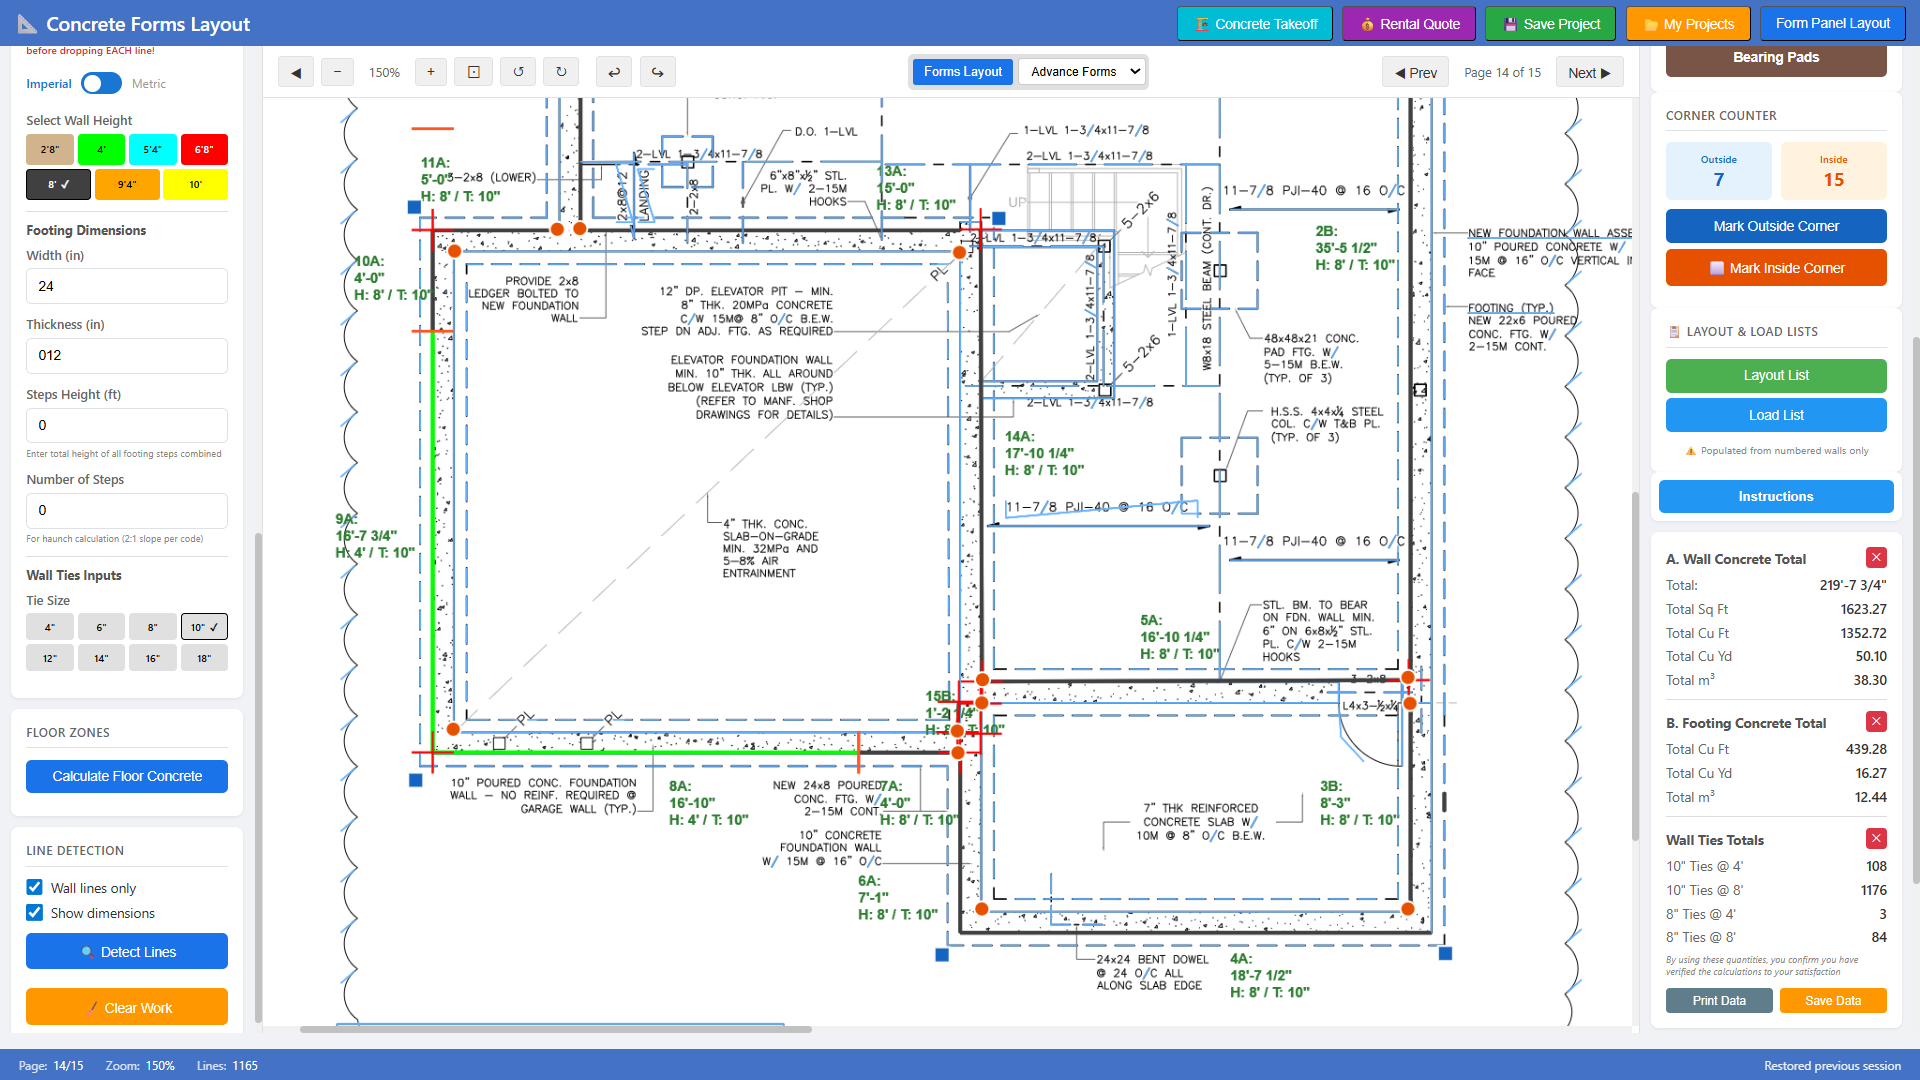Mark Outside Corner

click(1776, 226)
